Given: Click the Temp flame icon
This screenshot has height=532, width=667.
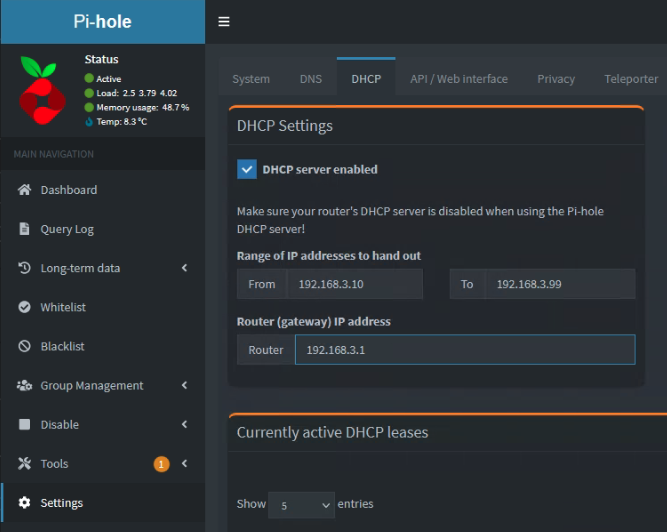Looking at the screenshot, I should coord(89,122).
